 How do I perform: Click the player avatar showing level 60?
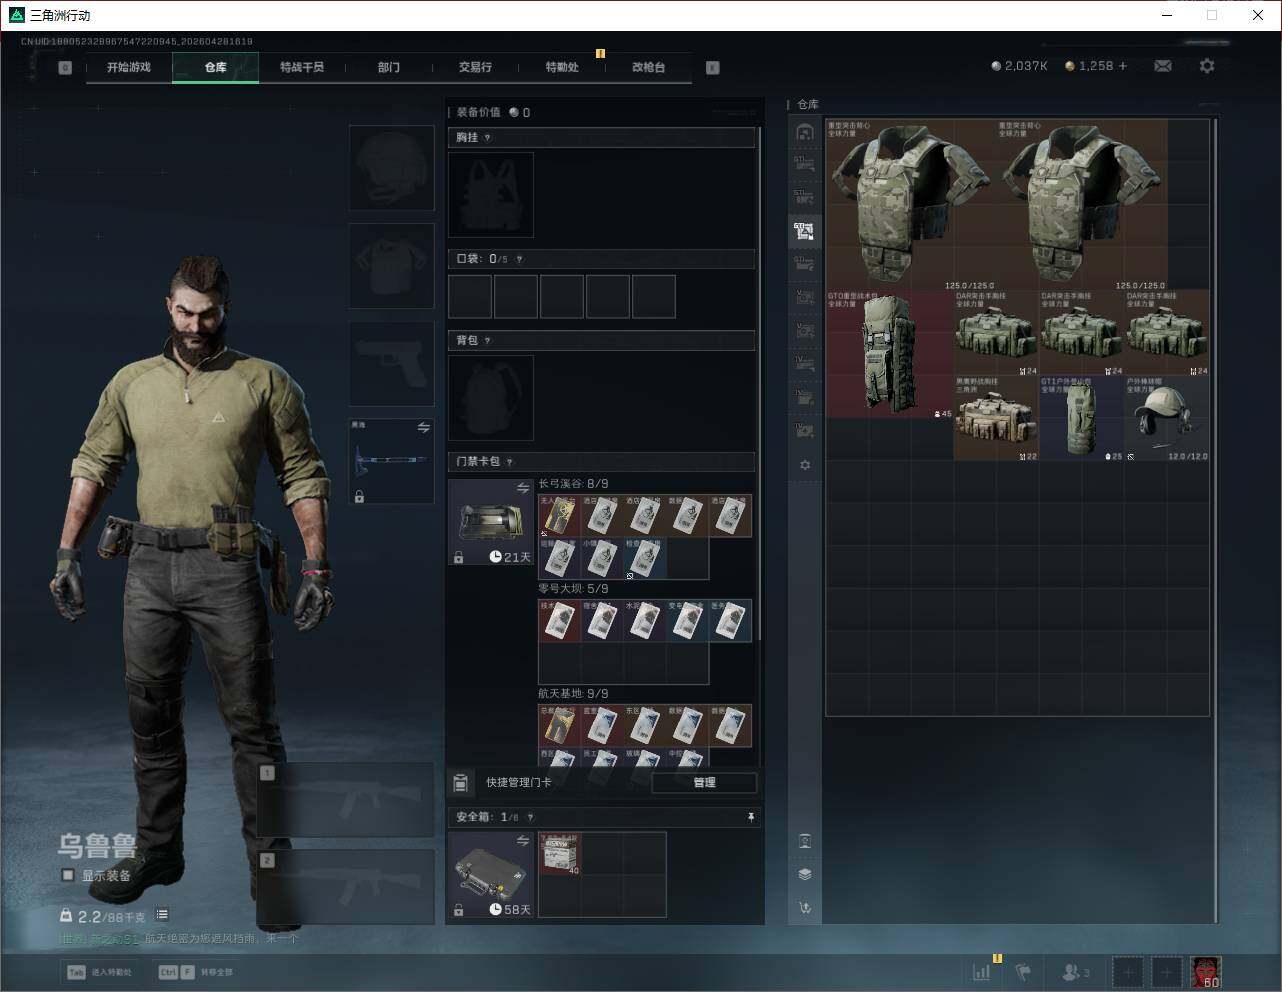coord(1205,971)
